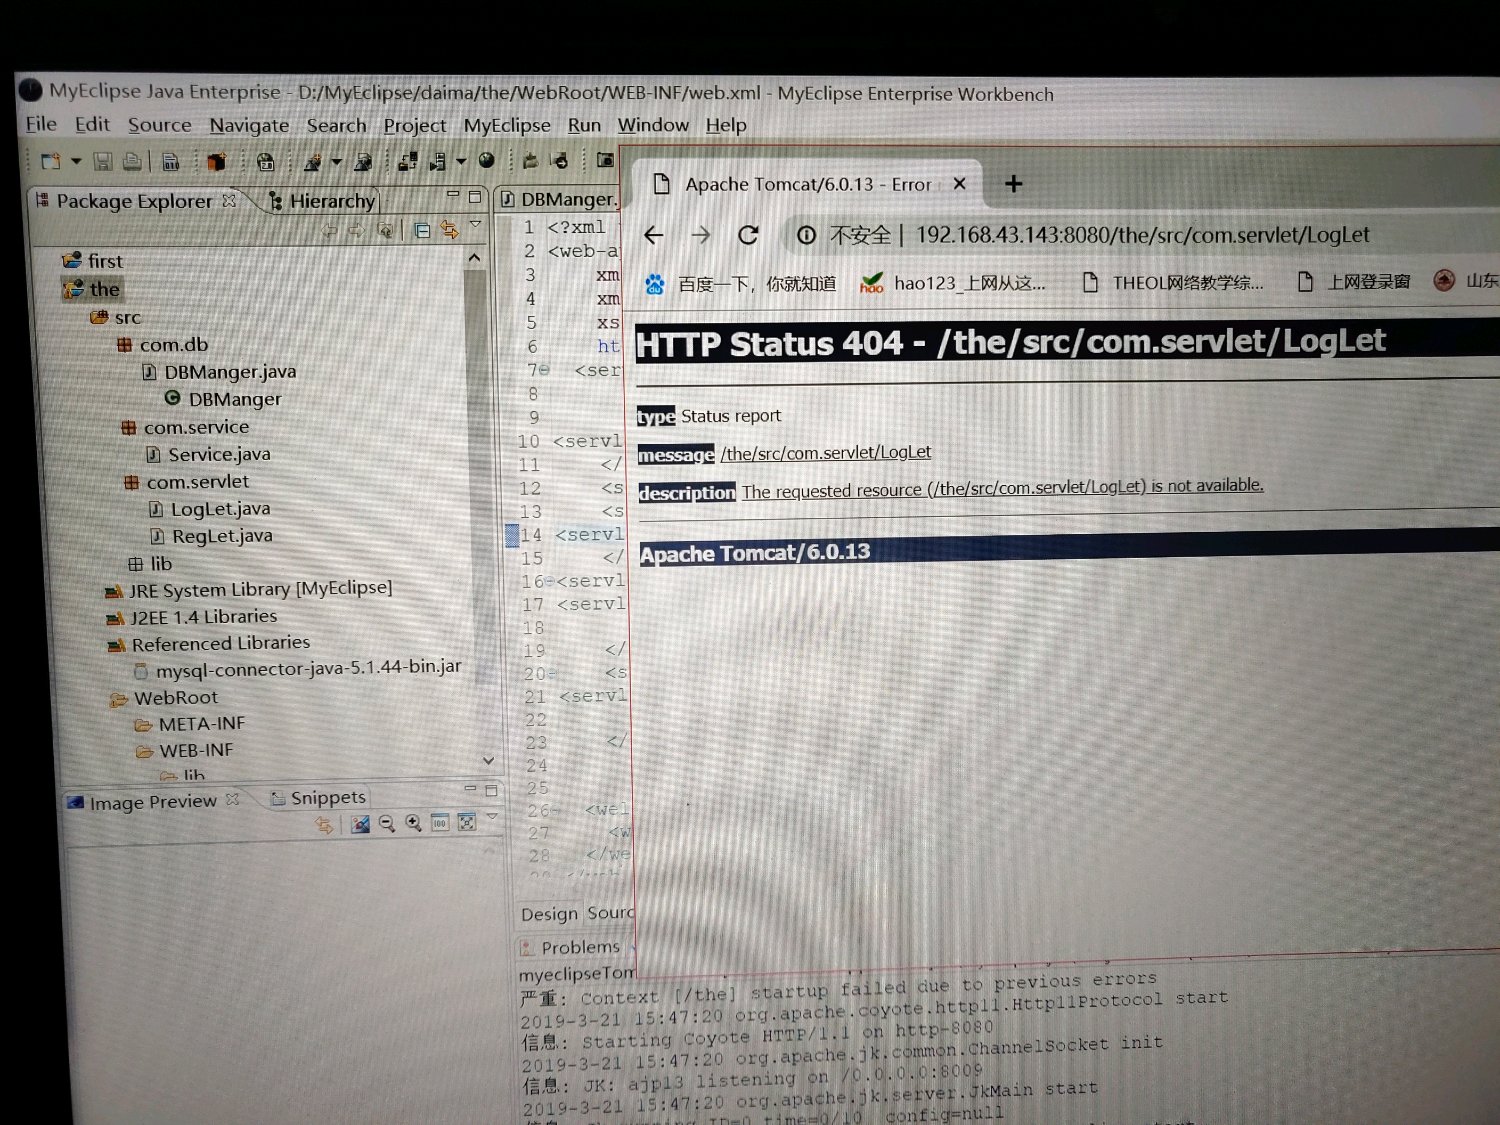The image size is (1500, 1125).
Task: Toggle the sync arrows in Image Preview toolbar
Action: [x=324, y=825]
